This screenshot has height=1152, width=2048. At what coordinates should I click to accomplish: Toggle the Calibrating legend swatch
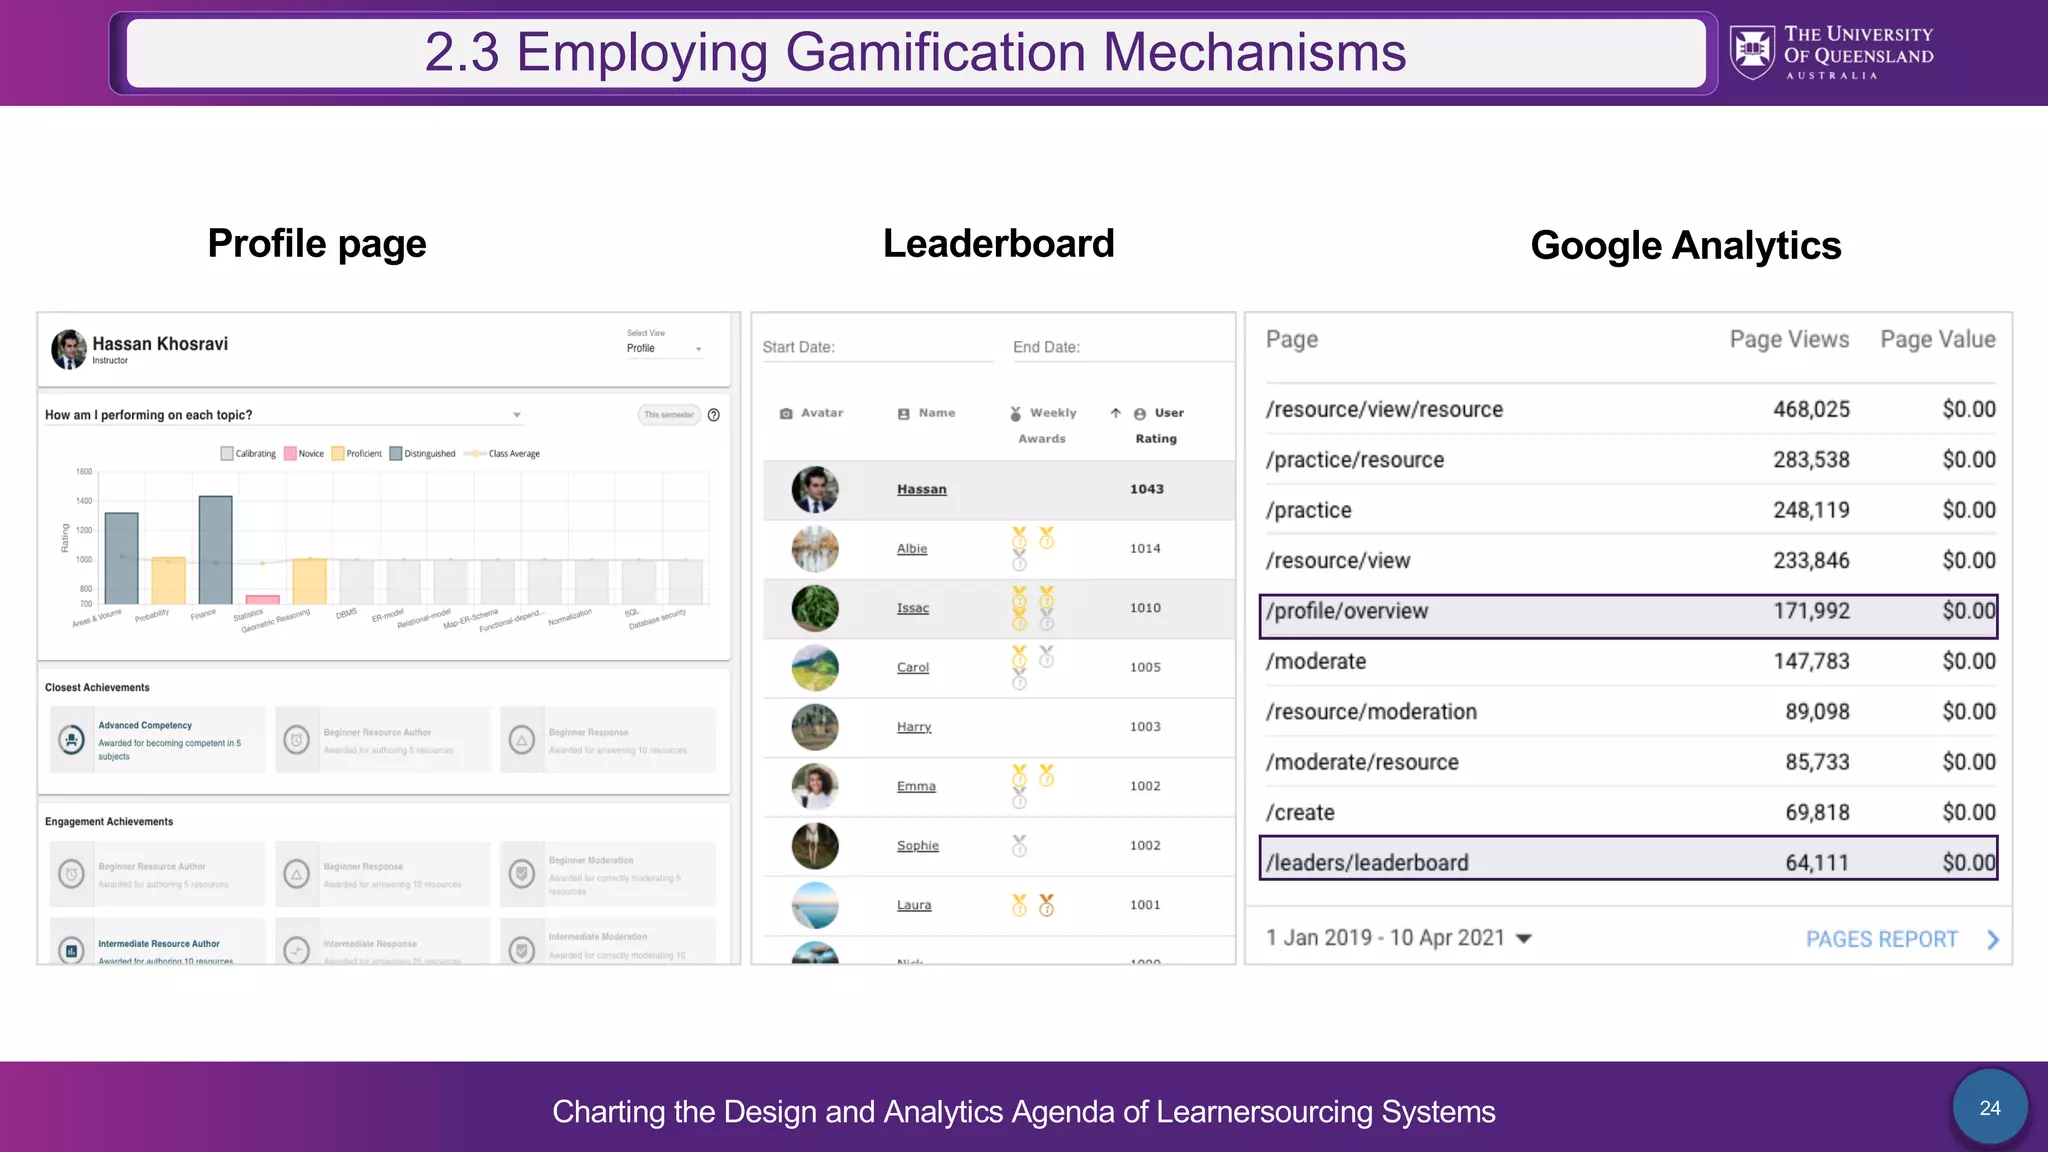227,454
